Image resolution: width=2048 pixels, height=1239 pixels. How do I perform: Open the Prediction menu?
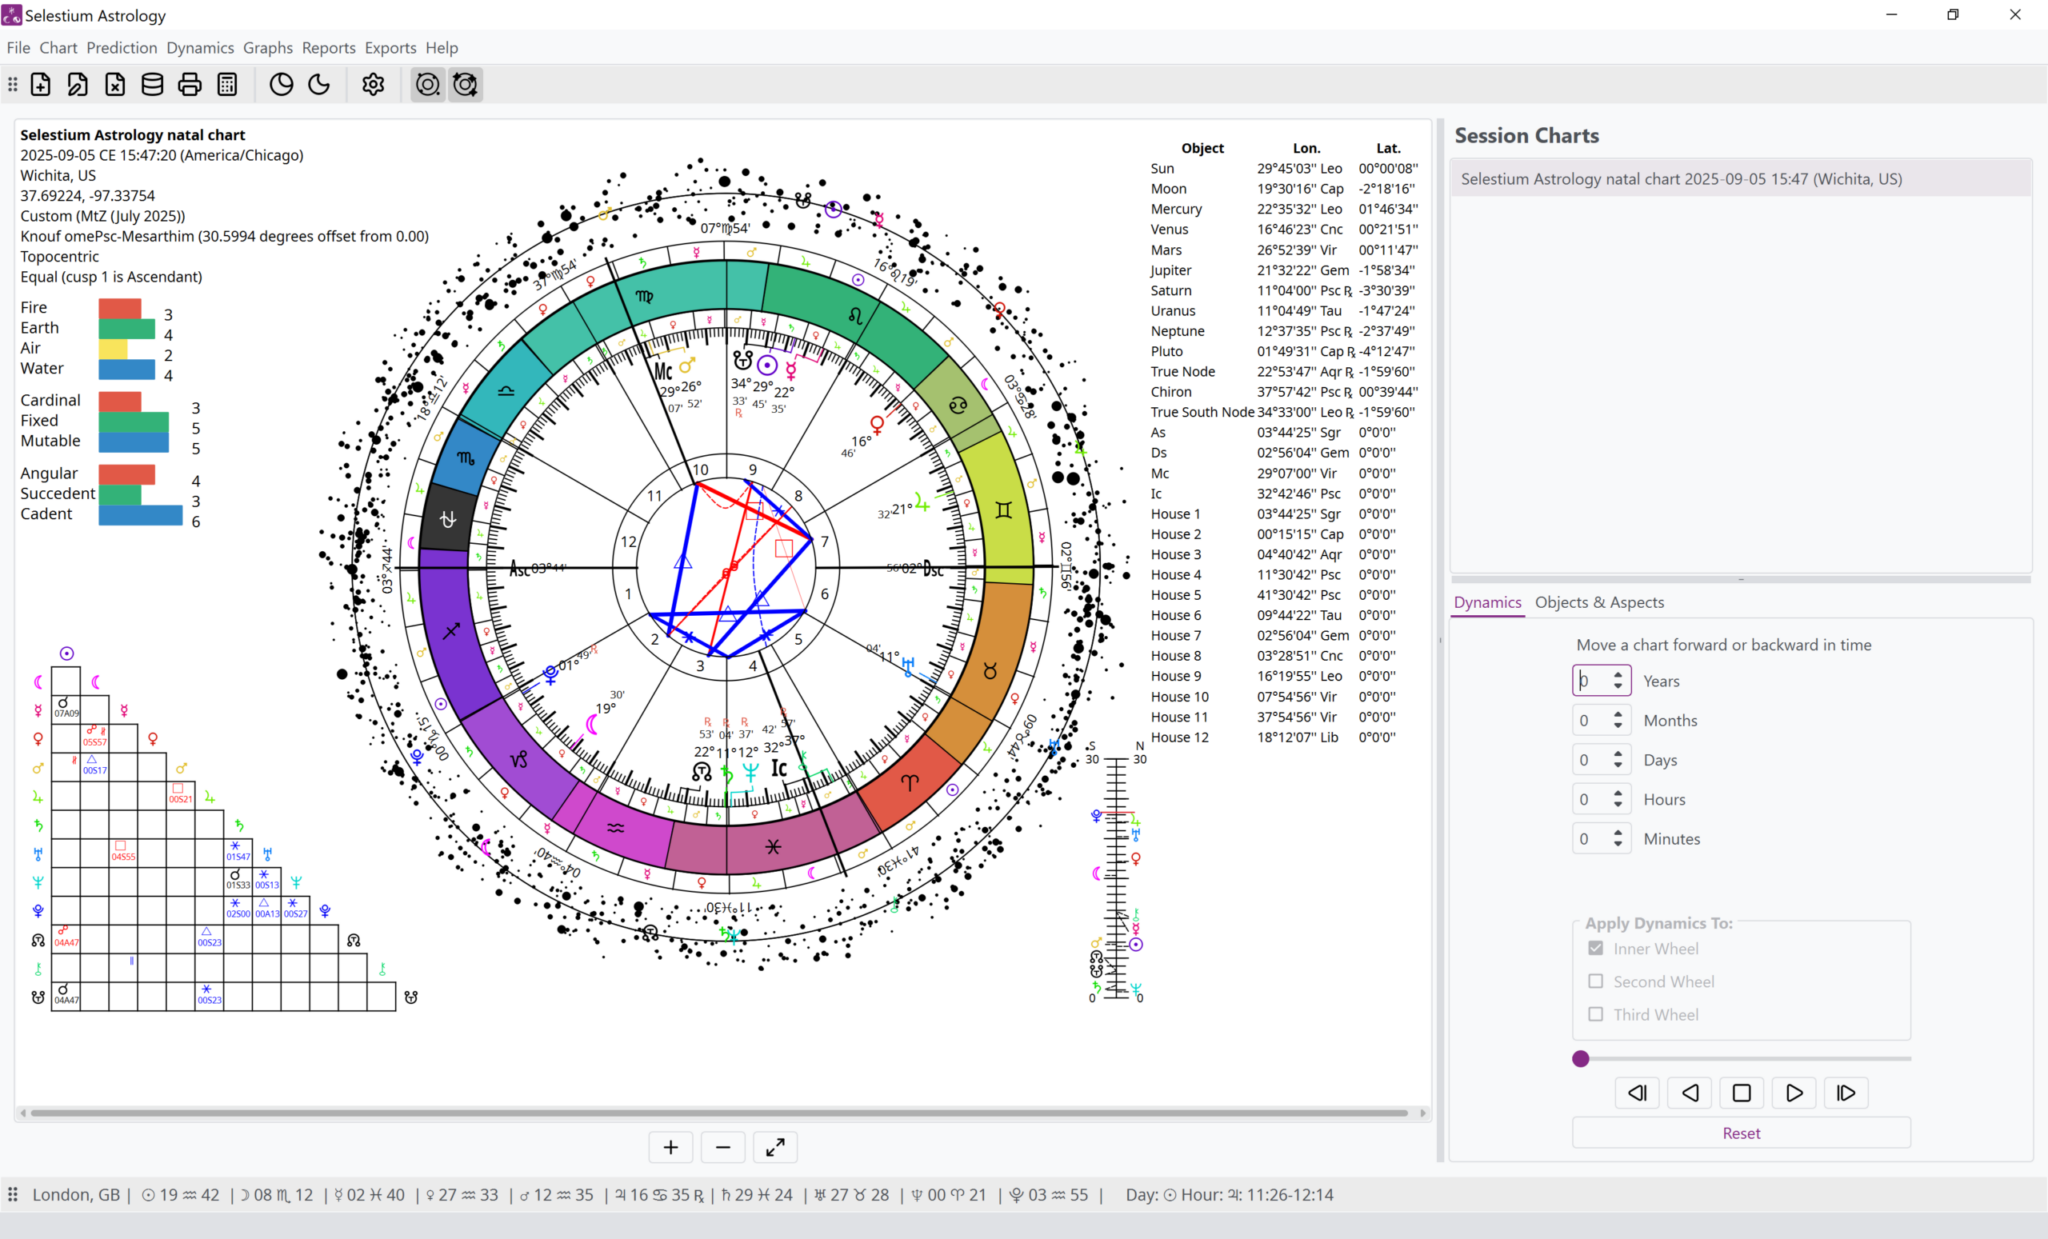[121, 47]
